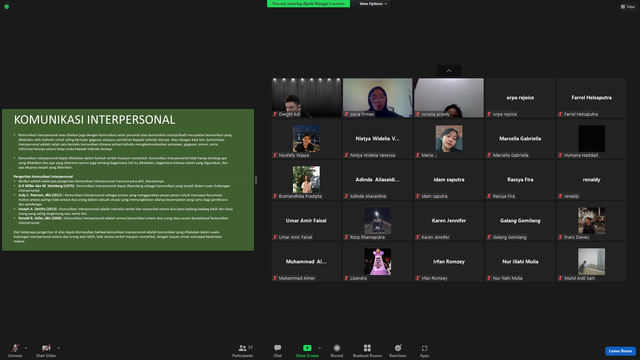
Task: Click the Unmute microphone icon
Action: pyautogui.click(x=15, y=348)
